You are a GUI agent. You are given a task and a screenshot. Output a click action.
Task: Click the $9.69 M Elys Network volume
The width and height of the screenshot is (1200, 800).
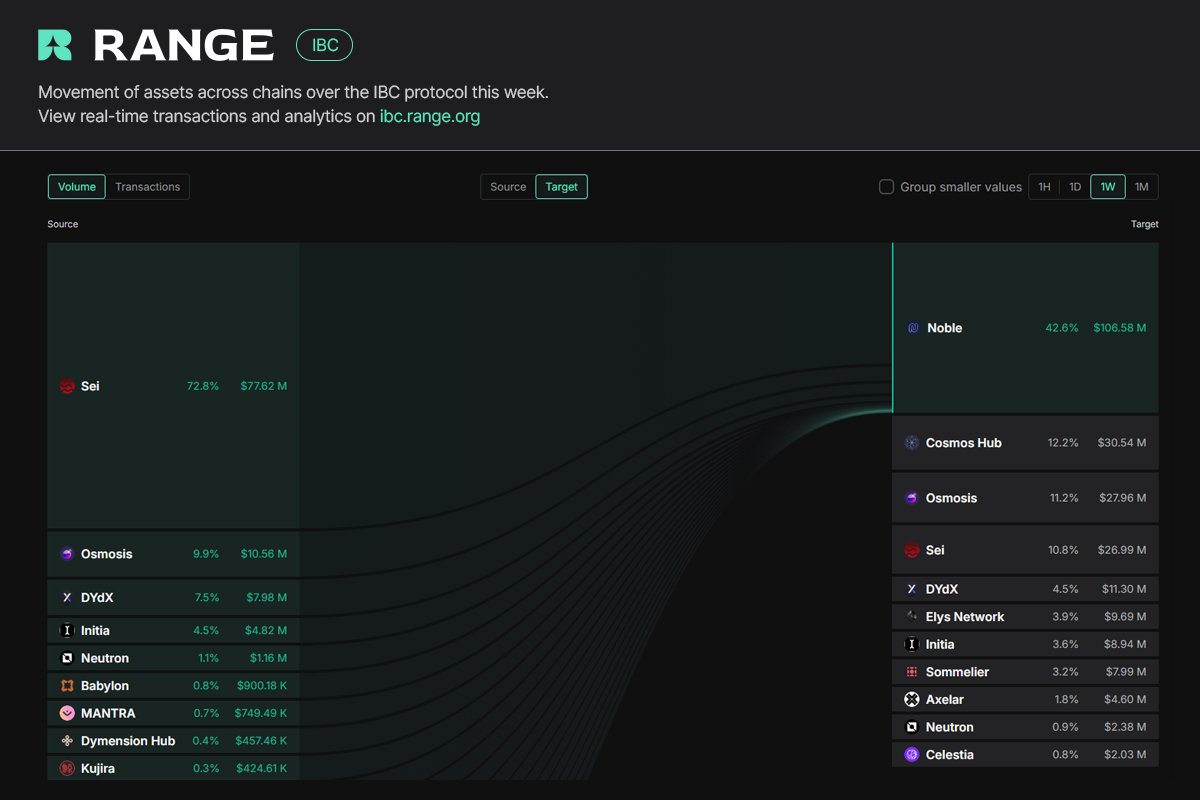[x=1125, y=617]
